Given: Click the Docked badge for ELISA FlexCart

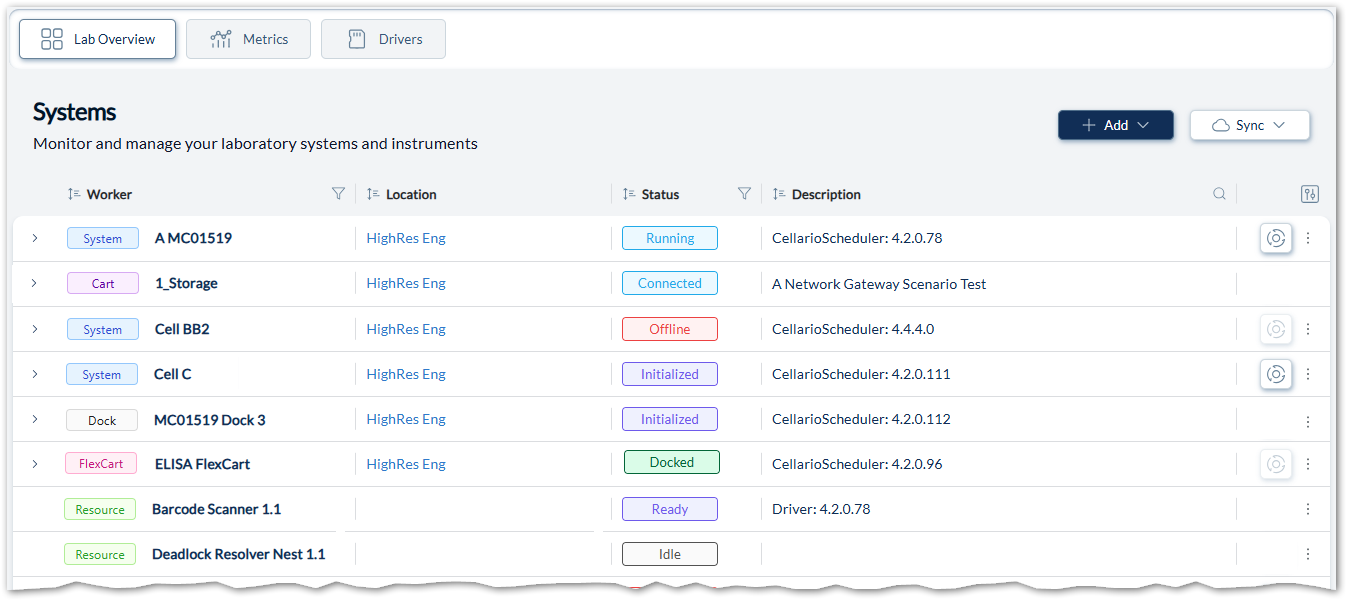Looking at the screenshot, I should pos(671,462).
